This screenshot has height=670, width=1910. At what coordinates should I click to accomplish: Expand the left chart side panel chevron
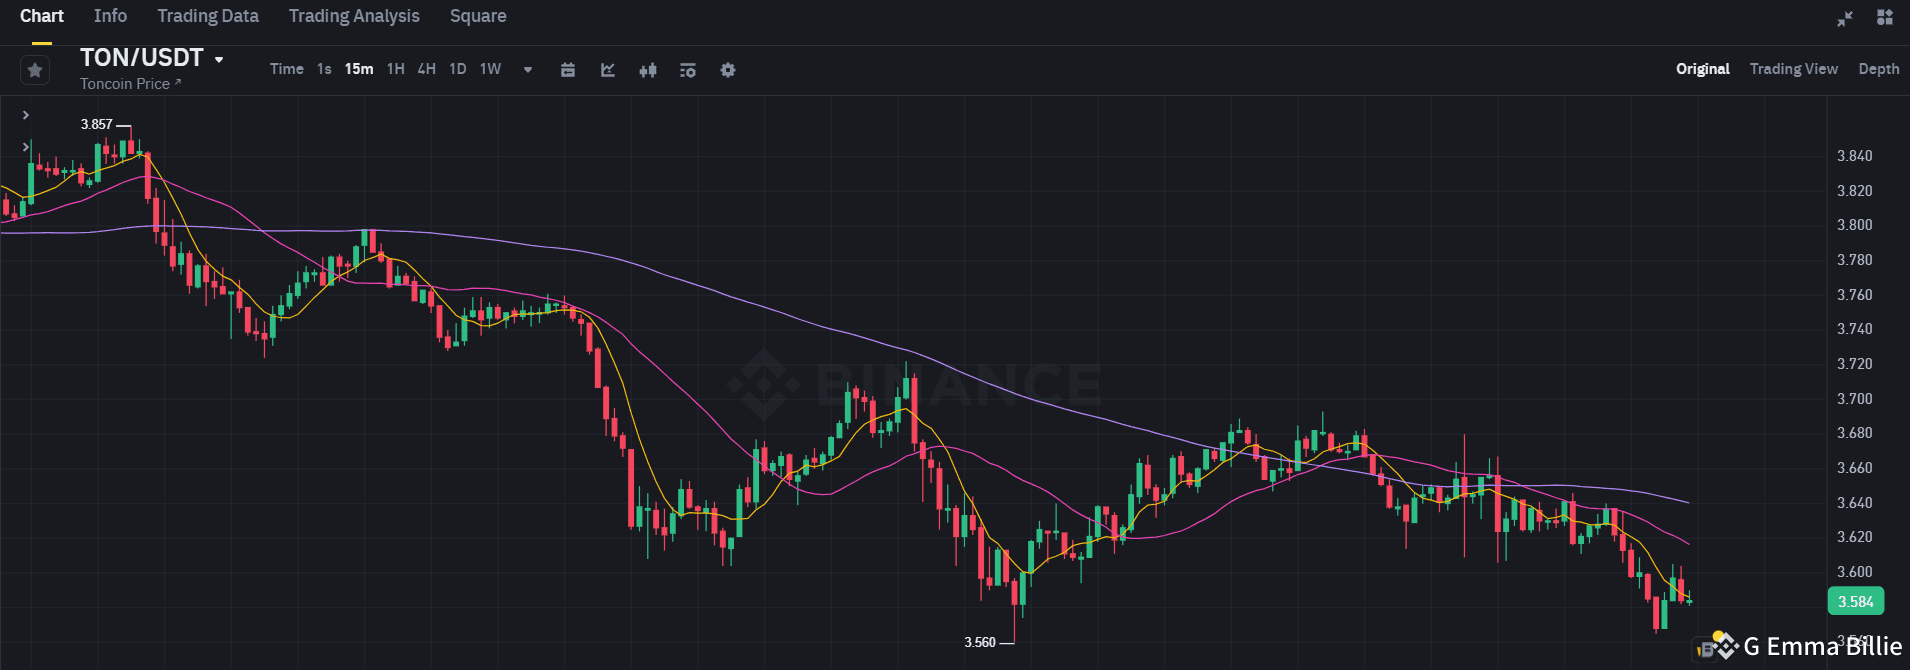25,115
